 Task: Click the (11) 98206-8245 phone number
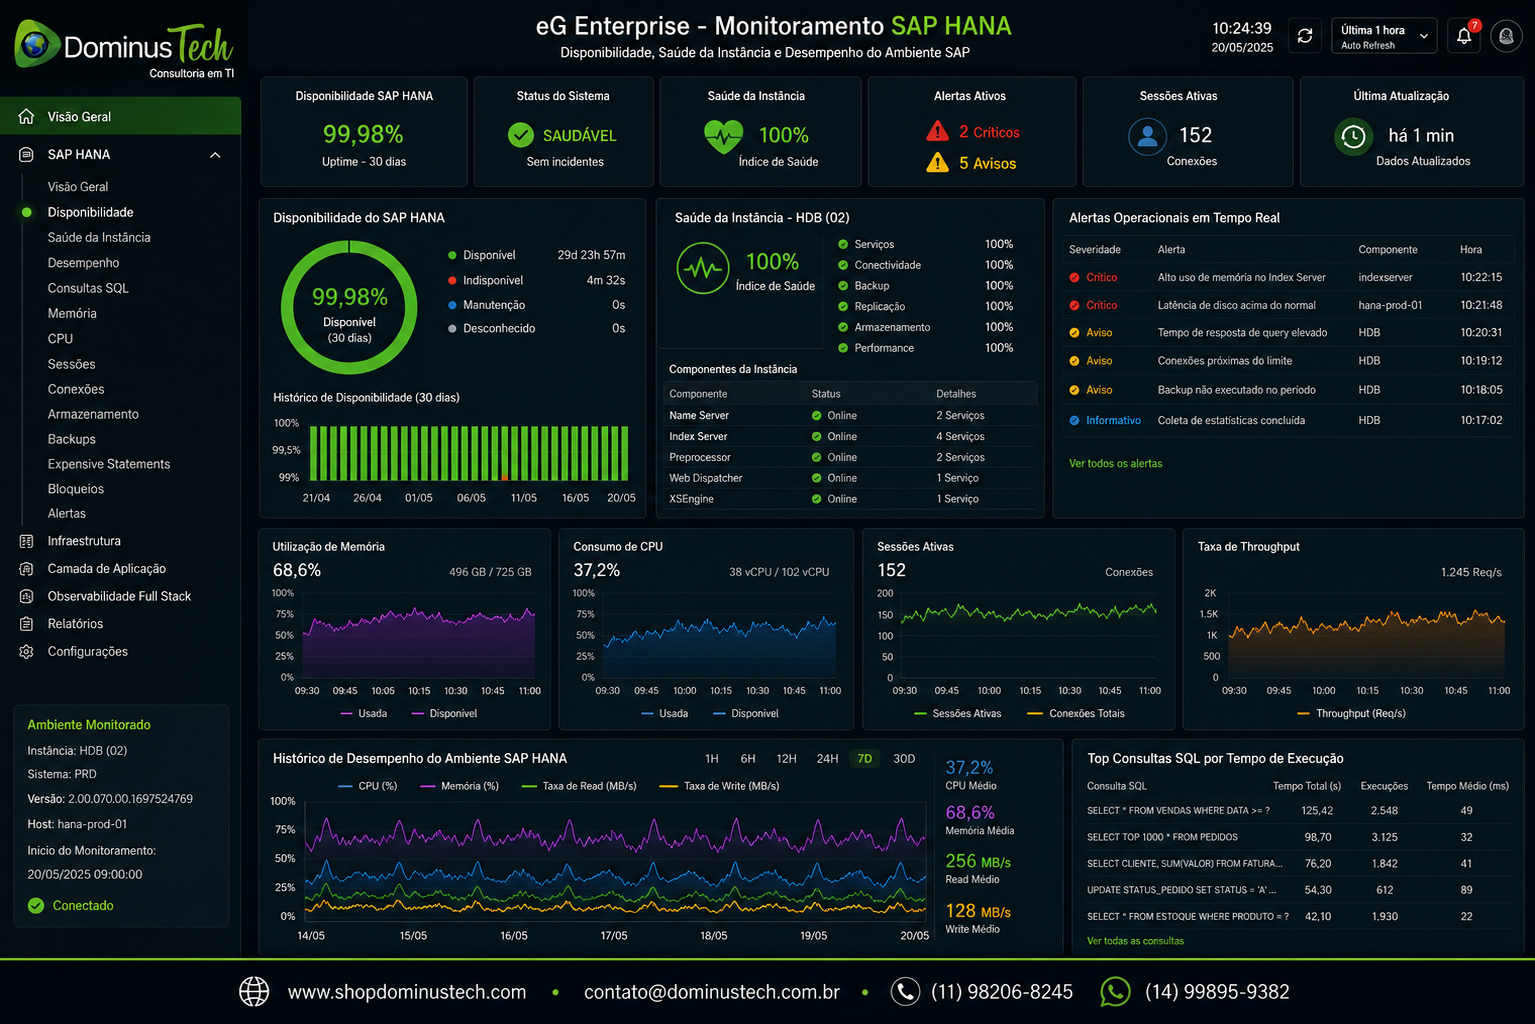click(x=1002, y=992)
